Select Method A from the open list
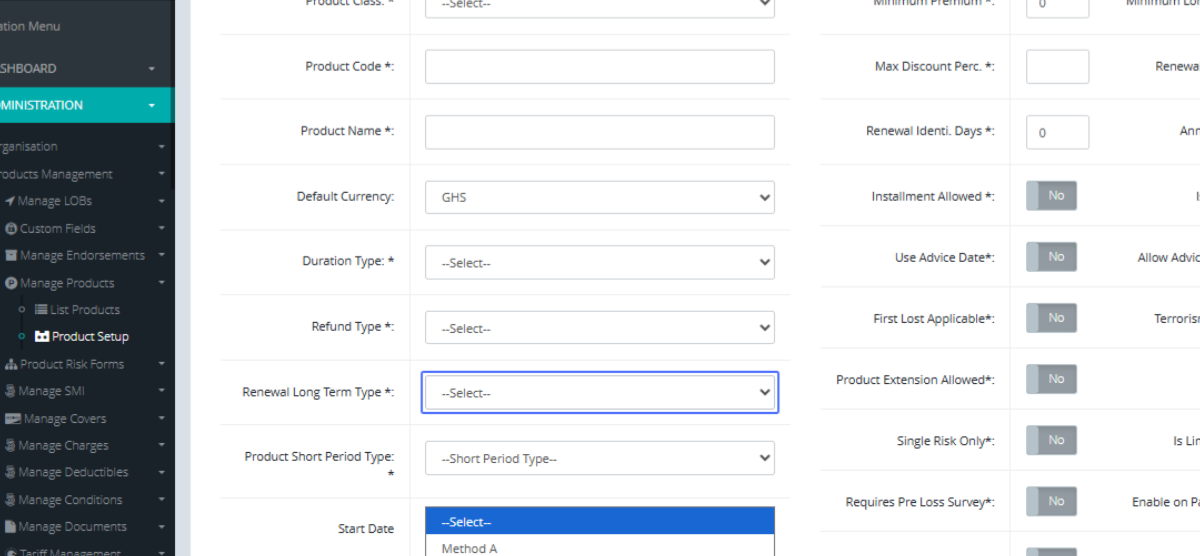The height and width of the screenshot is (556, 1200). [469, 548]
